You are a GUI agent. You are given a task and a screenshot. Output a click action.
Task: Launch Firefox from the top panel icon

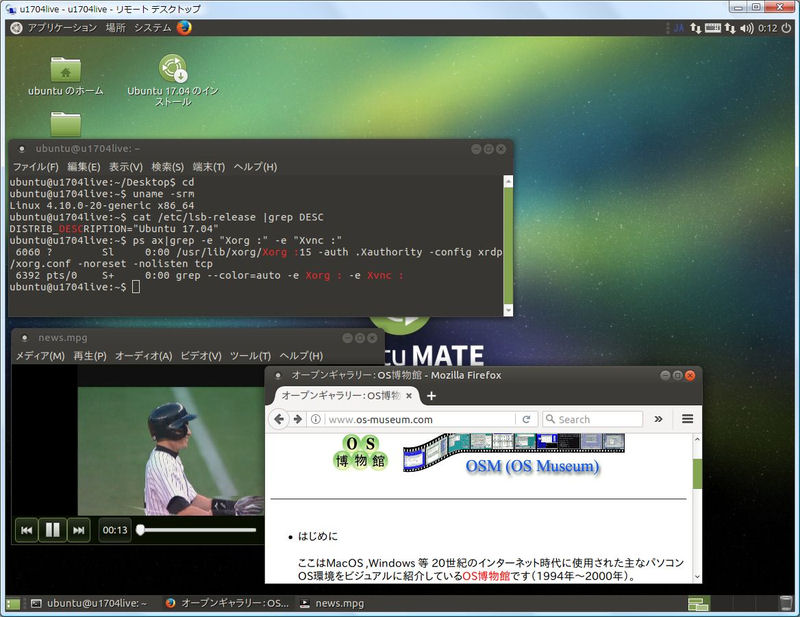[184, 28]
